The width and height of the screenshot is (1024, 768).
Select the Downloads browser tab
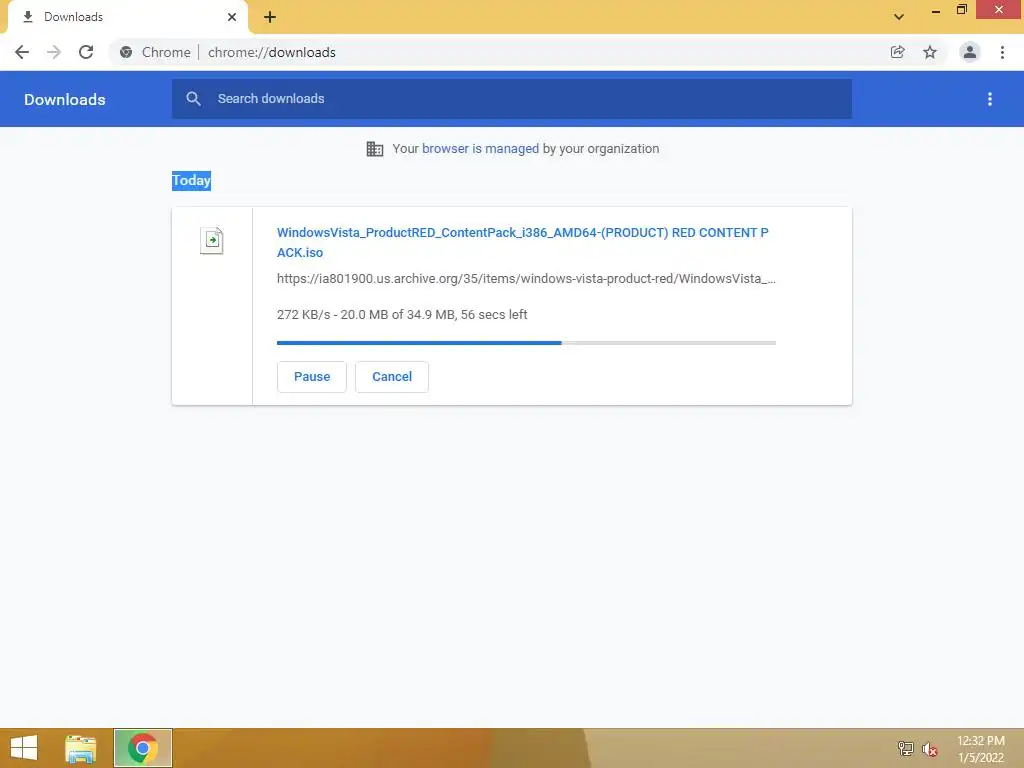click(x=127, y=17)
